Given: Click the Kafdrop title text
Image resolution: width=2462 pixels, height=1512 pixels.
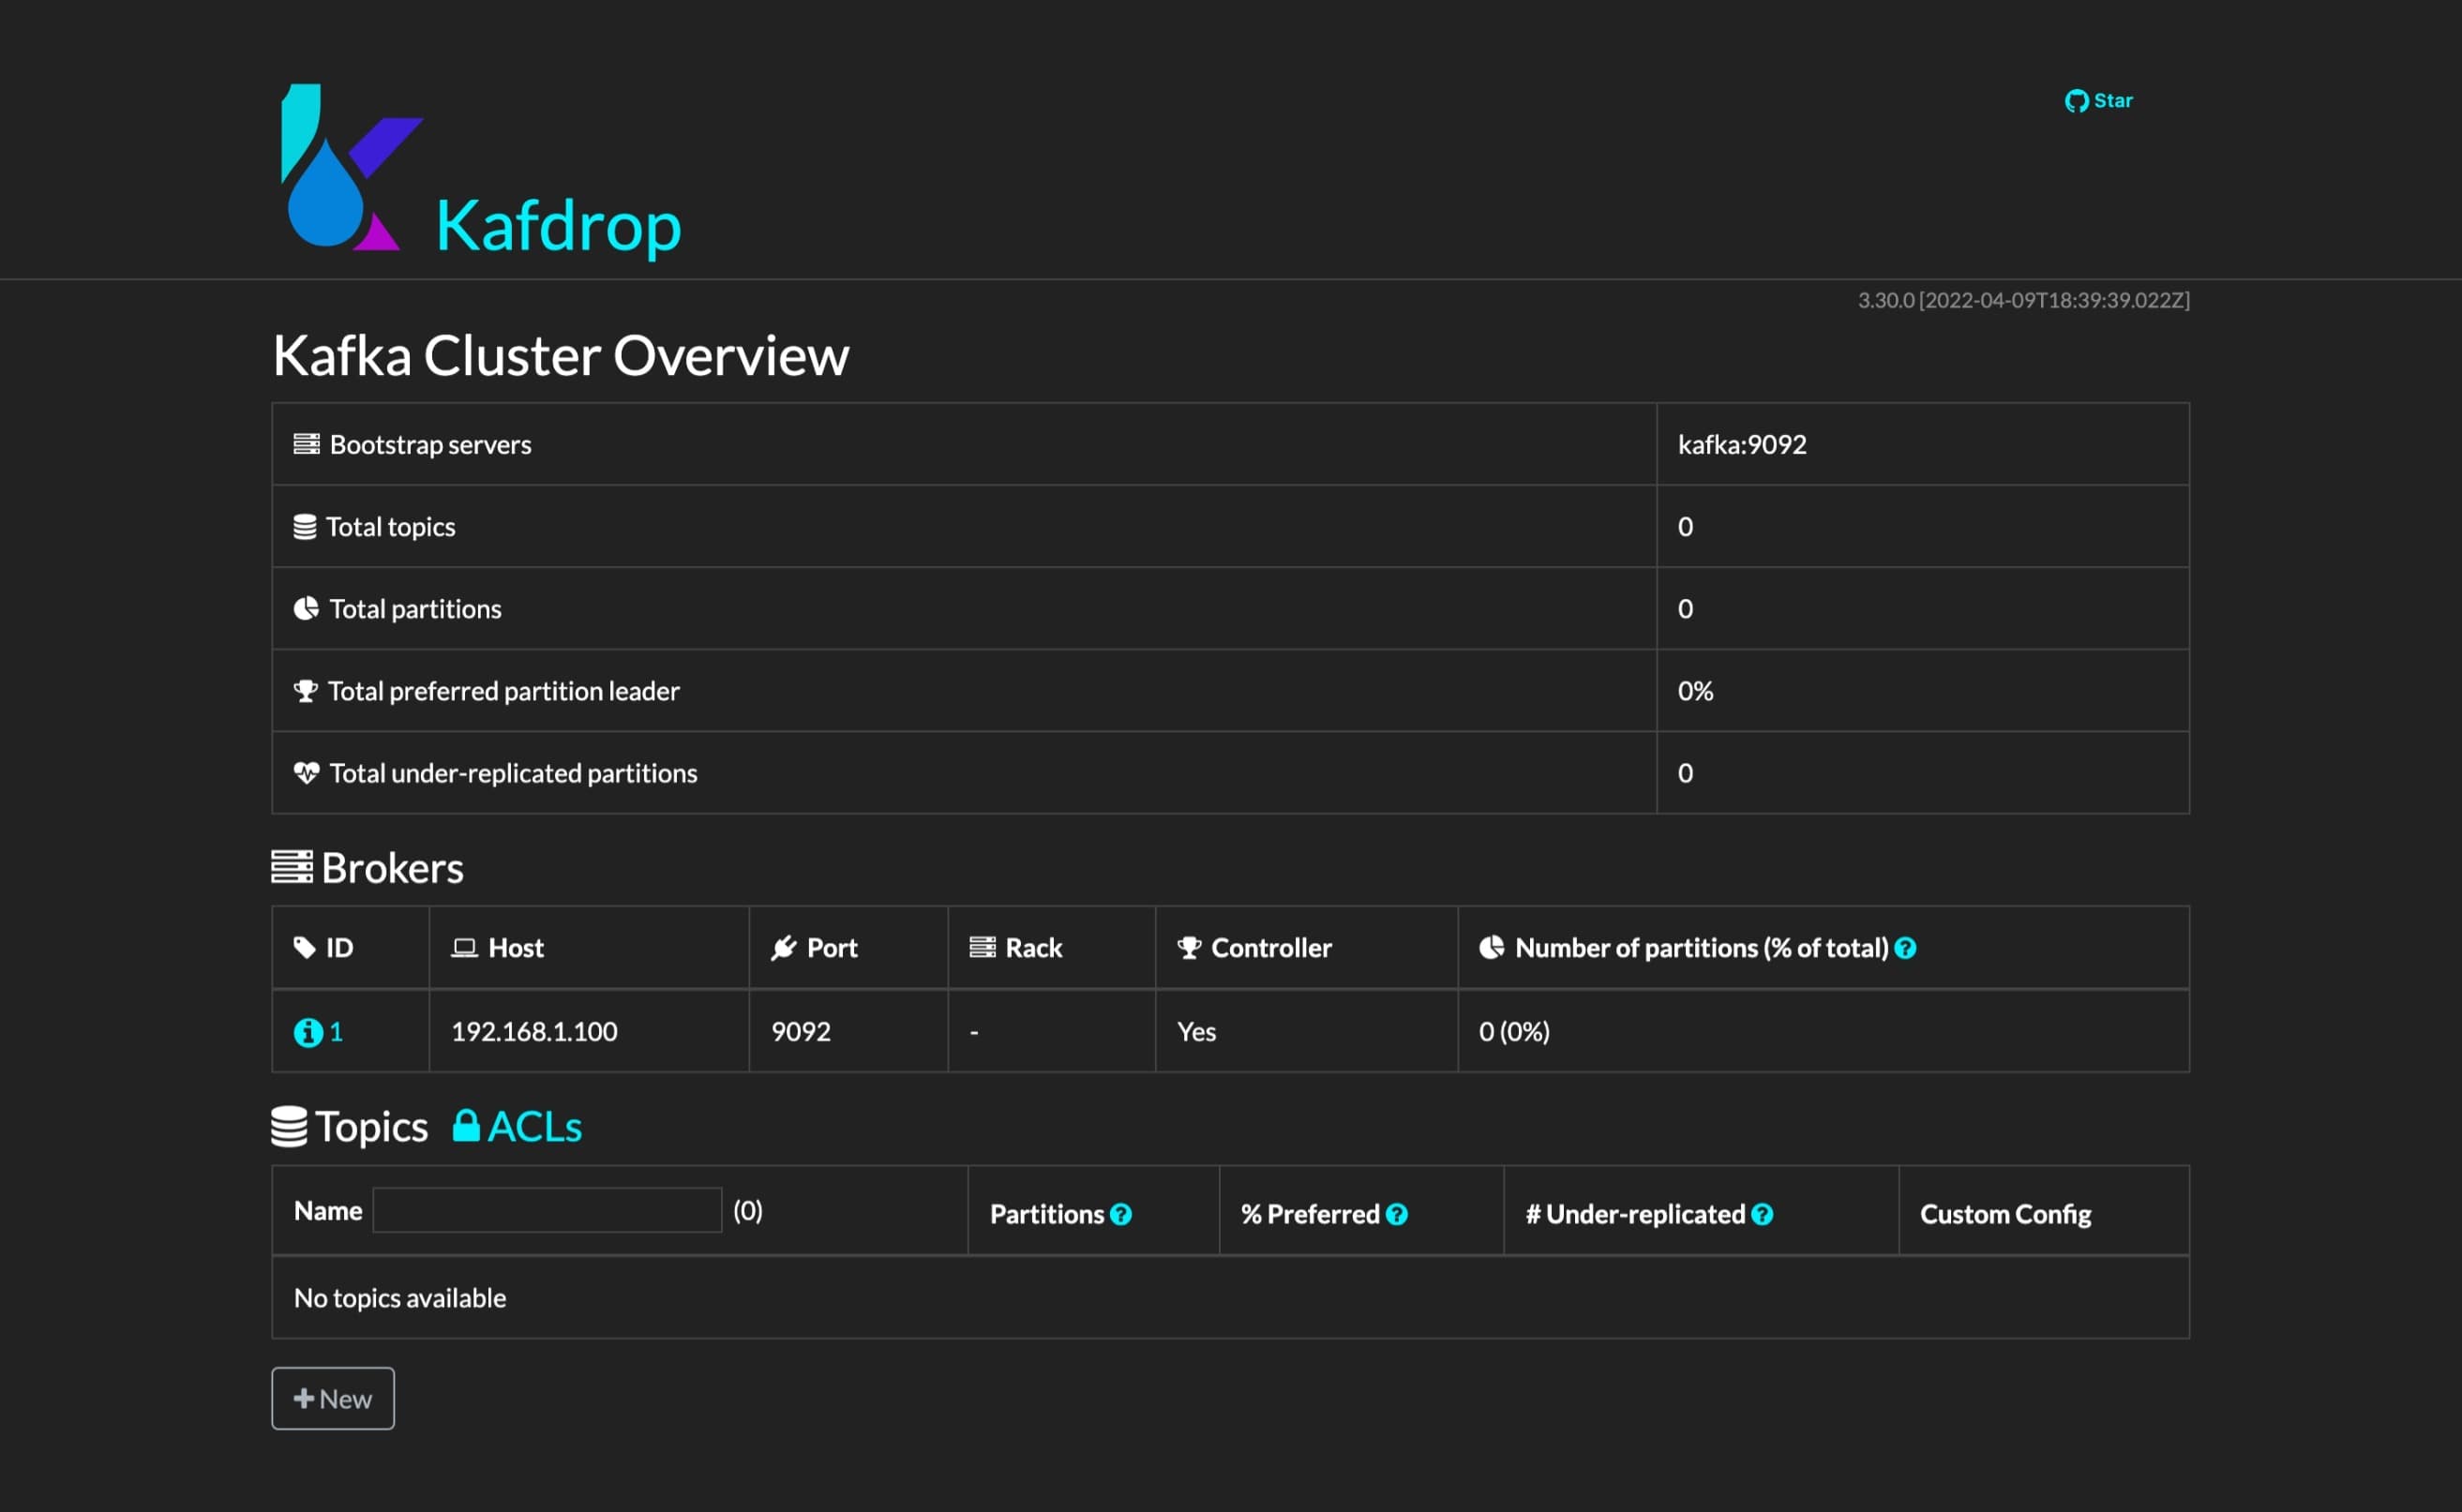Looking at the screenshot, I should [x=558, y=226].
